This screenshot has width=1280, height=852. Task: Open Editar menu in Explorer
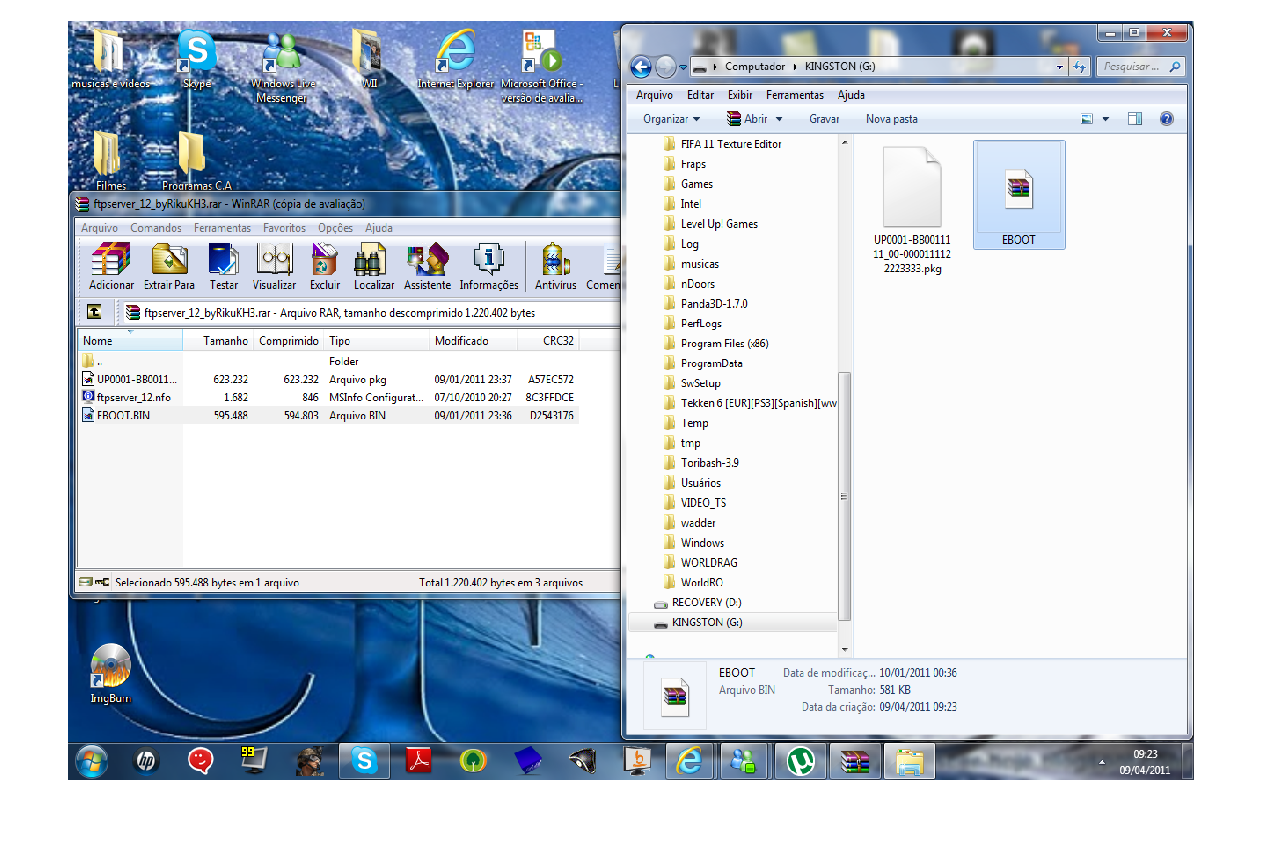coord(700,95)
